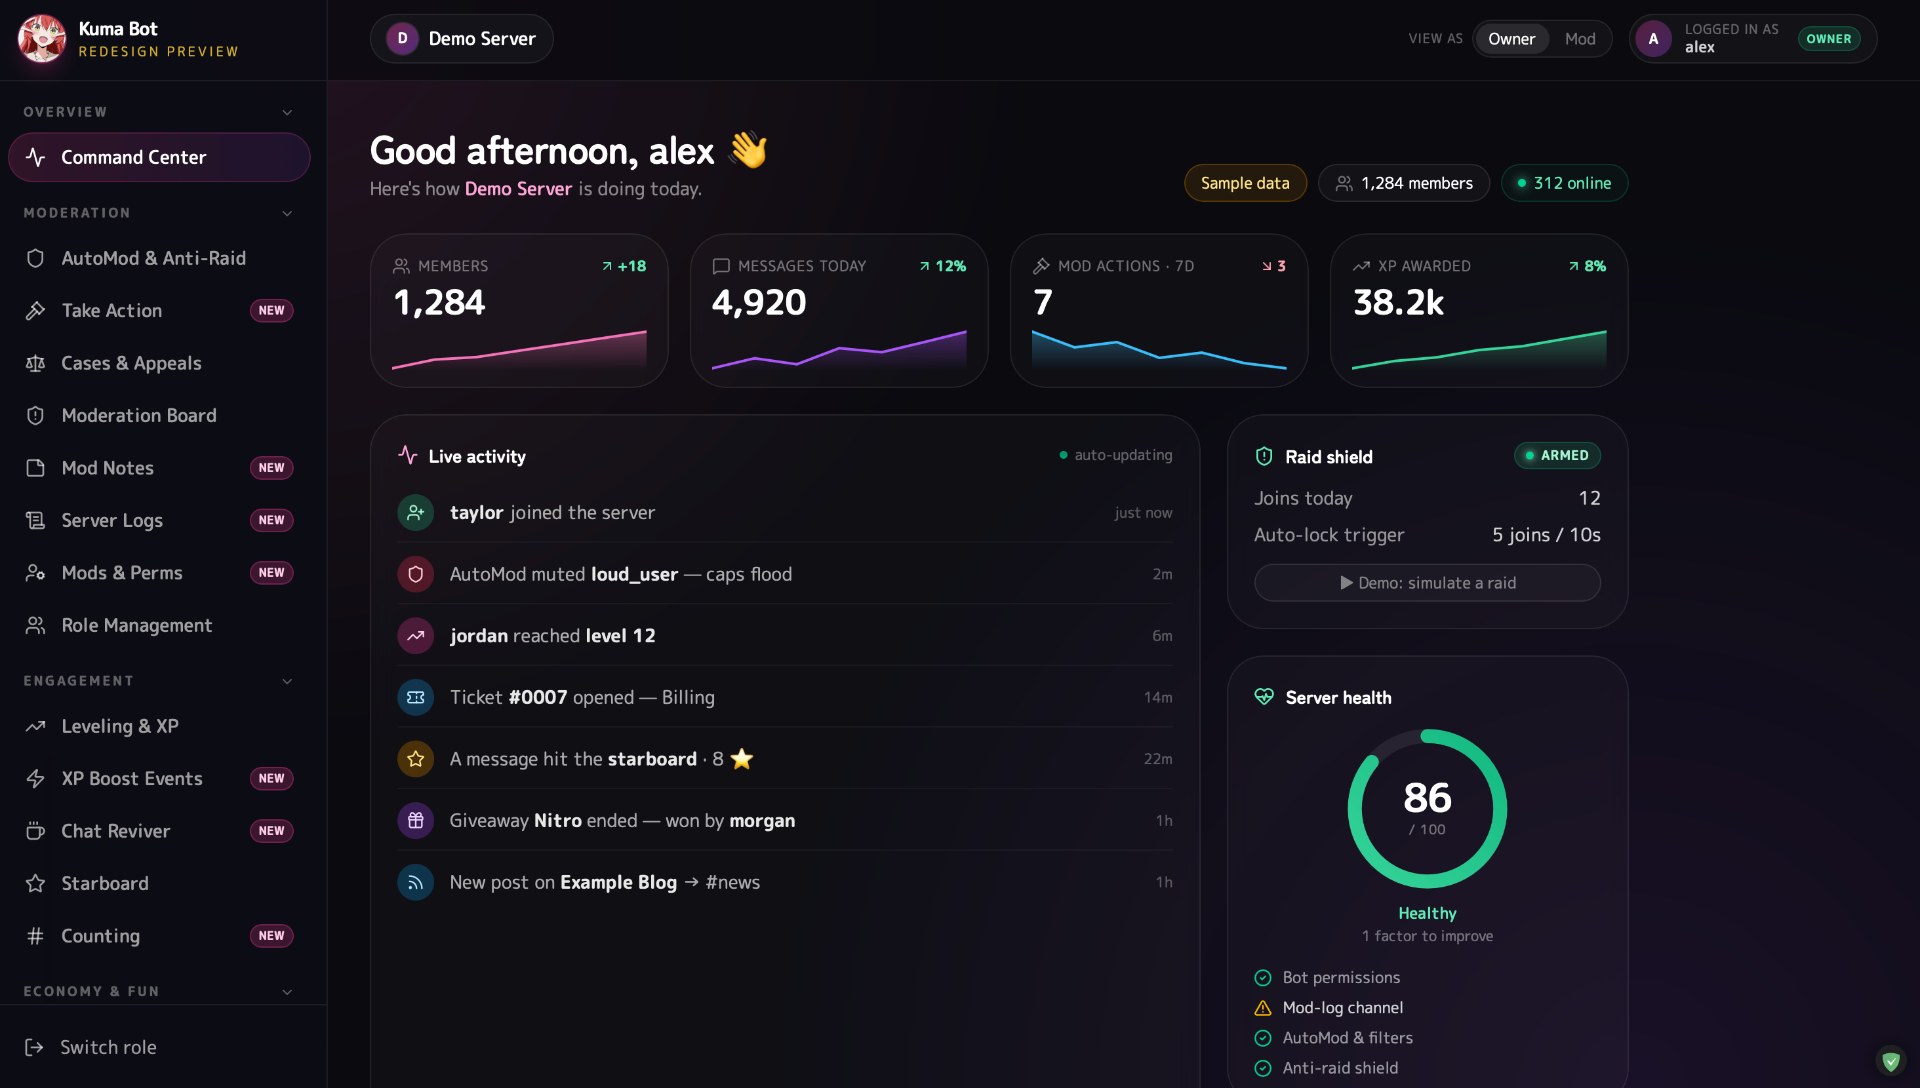Viewport: 1920px width, 1088px height.
Task: Click the Counting hash icon
Action: coord(35,936)
